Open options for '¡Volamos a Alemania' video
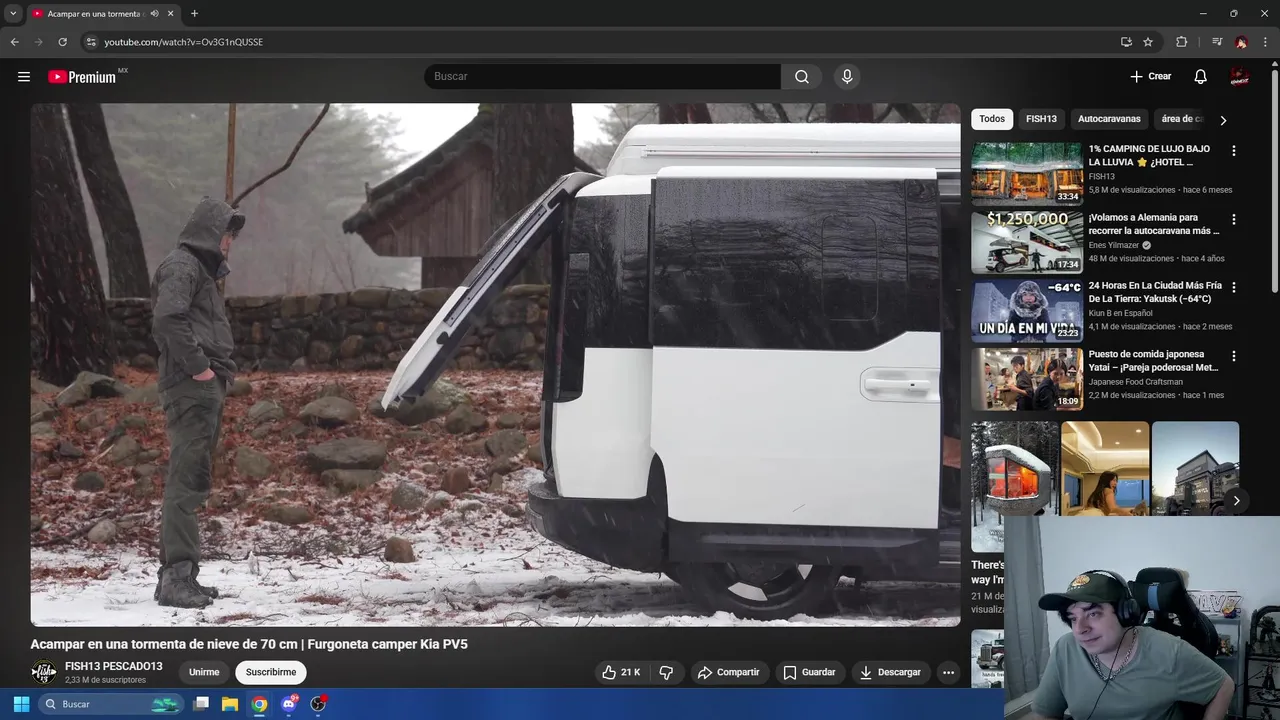 tap(1233, 219)
